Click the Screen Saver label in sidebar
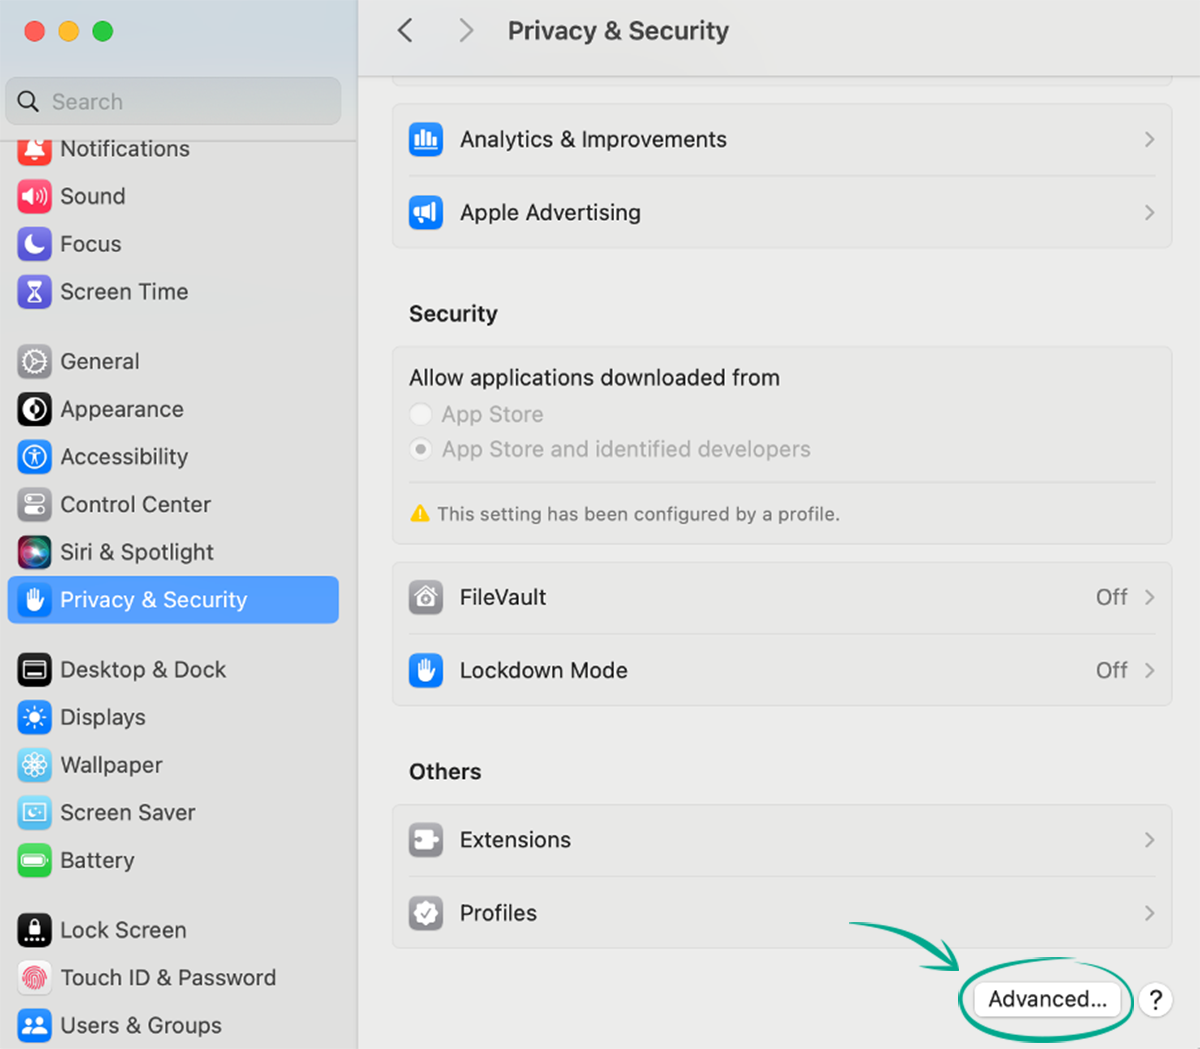The width and height of the screenshot is (1200, 1049). (x=128, y=813)
